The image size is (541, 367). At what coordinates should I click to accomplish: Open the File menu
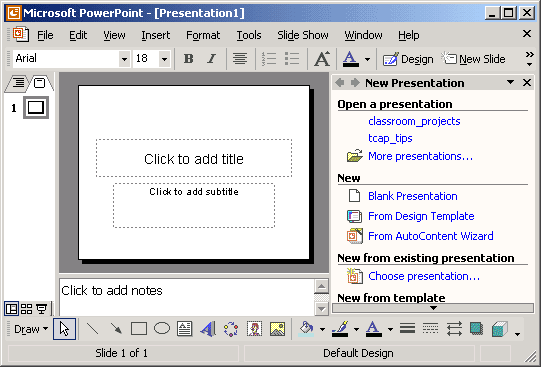click(45, 35)
